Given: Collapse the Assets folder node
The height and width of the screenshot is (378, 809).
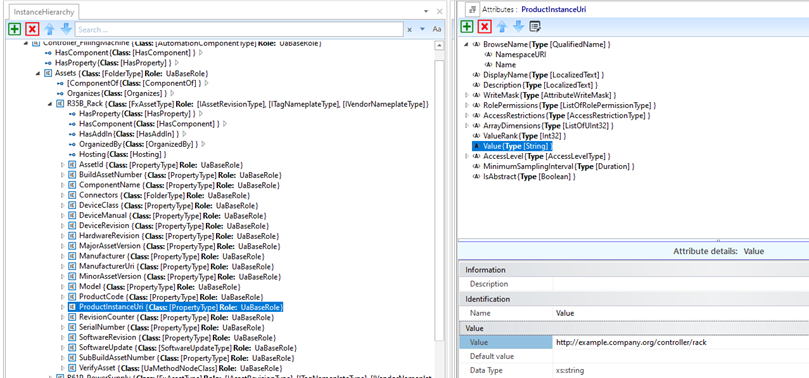Looking at the screenshot, I should tap(37, 73).
